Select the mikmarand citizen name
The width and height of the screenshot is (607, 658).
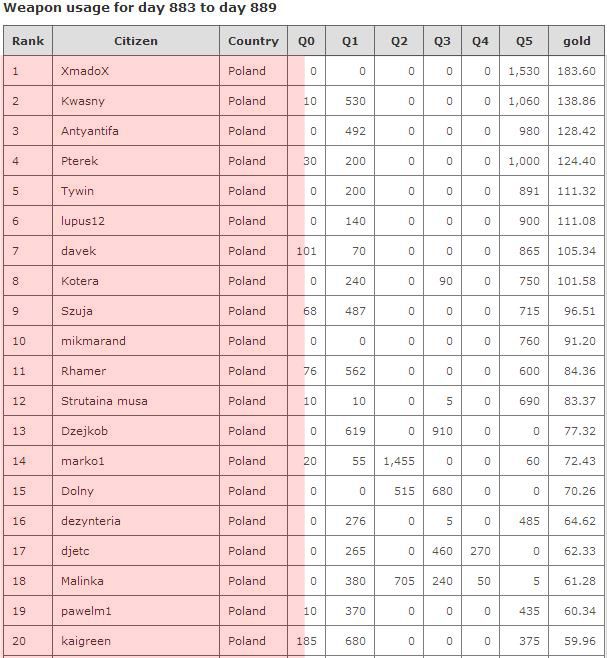tap(93, 341)
